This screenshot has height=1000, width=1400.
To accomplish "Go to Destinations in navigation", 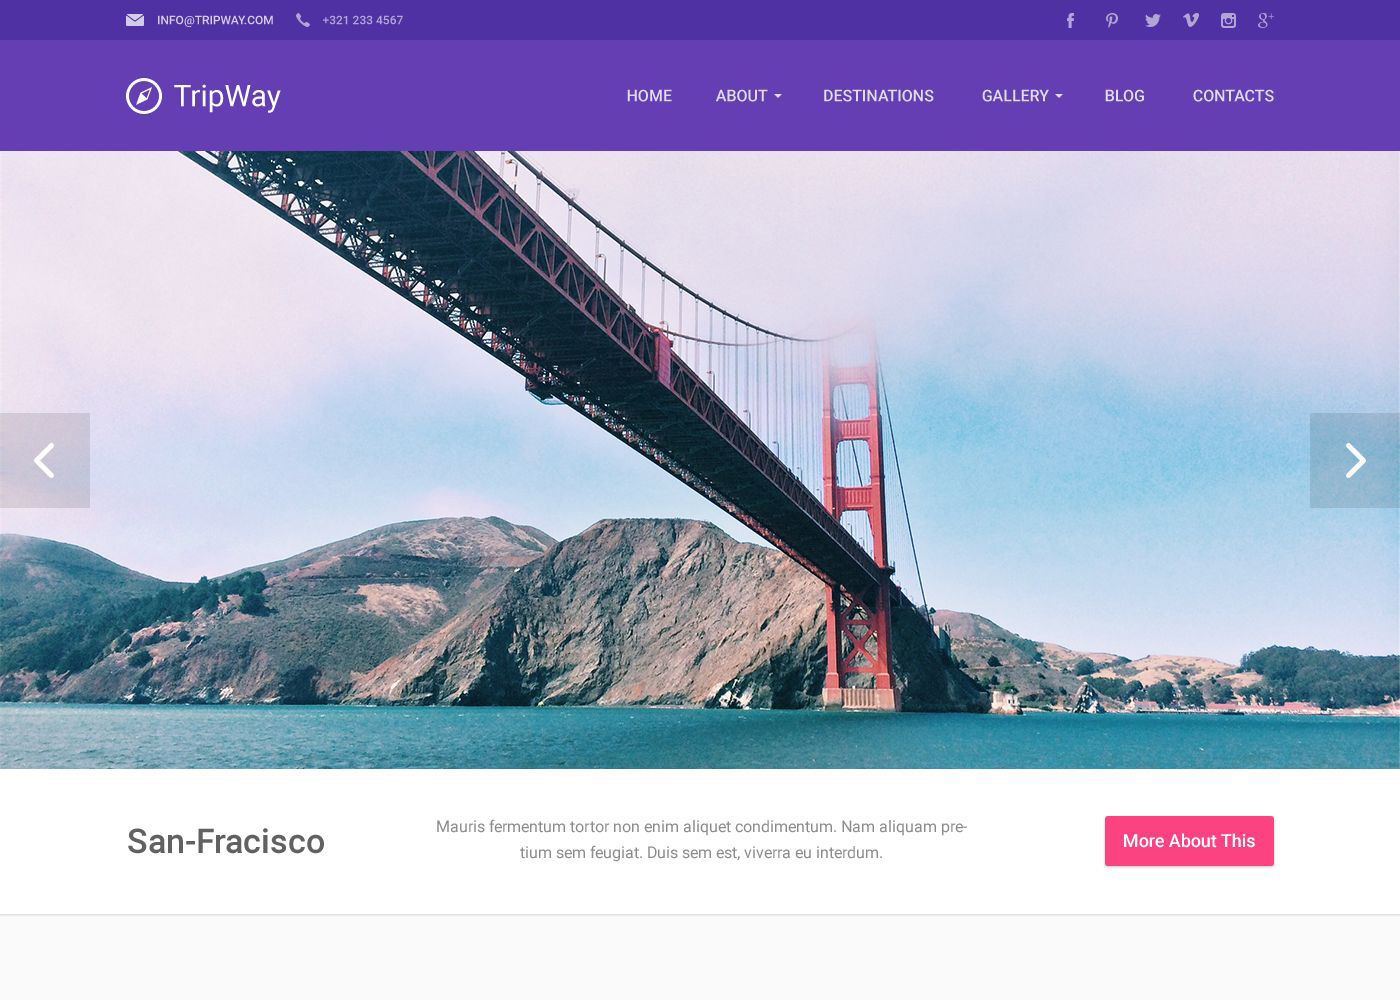I will 878,96.
